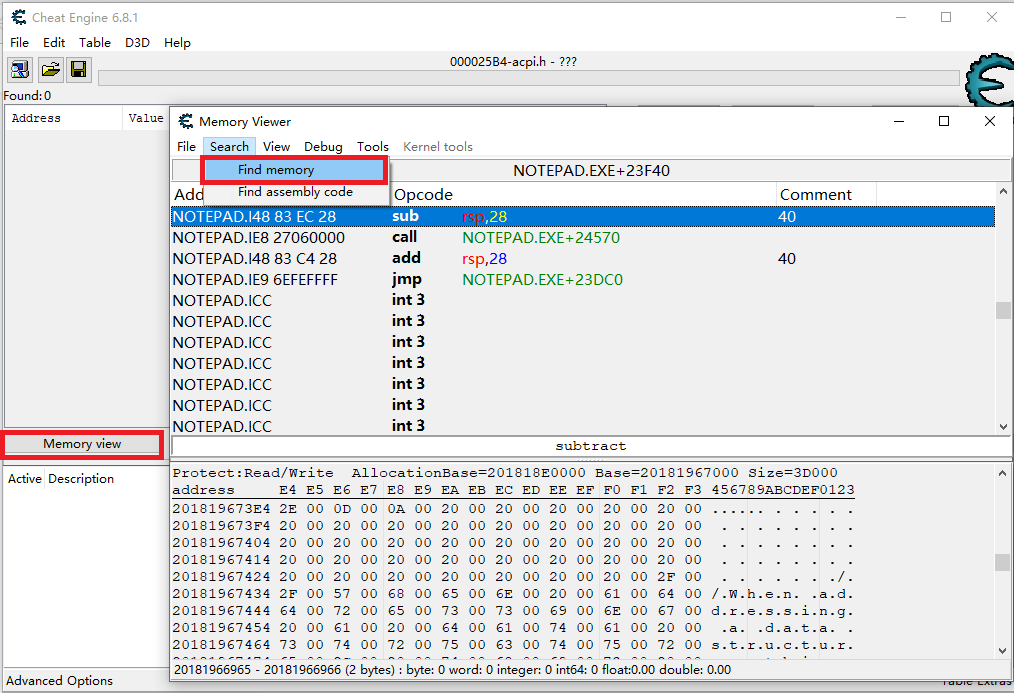Close the Memory Viewer window
Screen dimensions: 1016x695
pos(989,122)
